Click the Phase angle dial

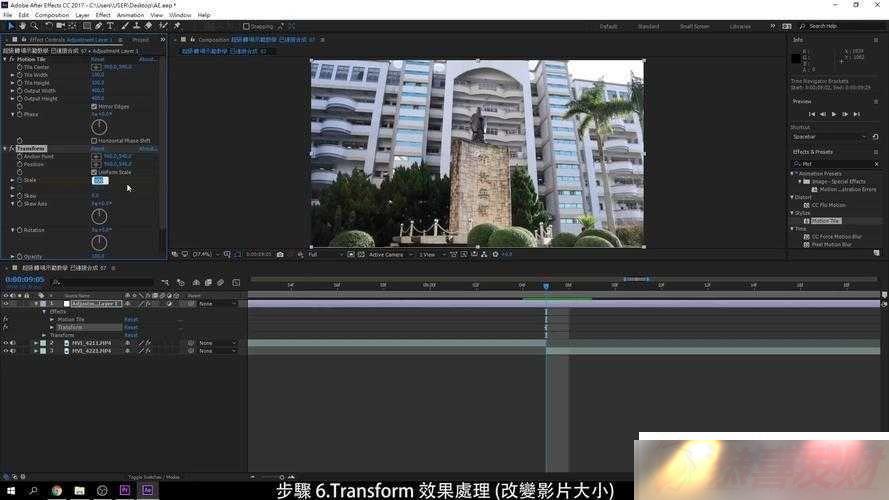pyautogui.click(x=99, y=127)
